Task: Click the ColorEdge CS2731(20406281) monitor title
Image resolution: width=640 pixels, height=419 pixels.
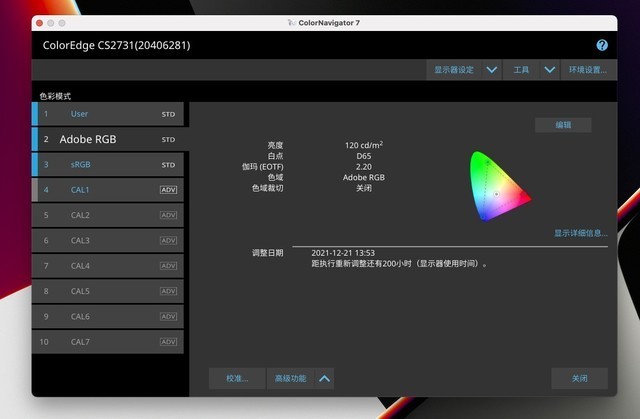Action: [116, 45]
